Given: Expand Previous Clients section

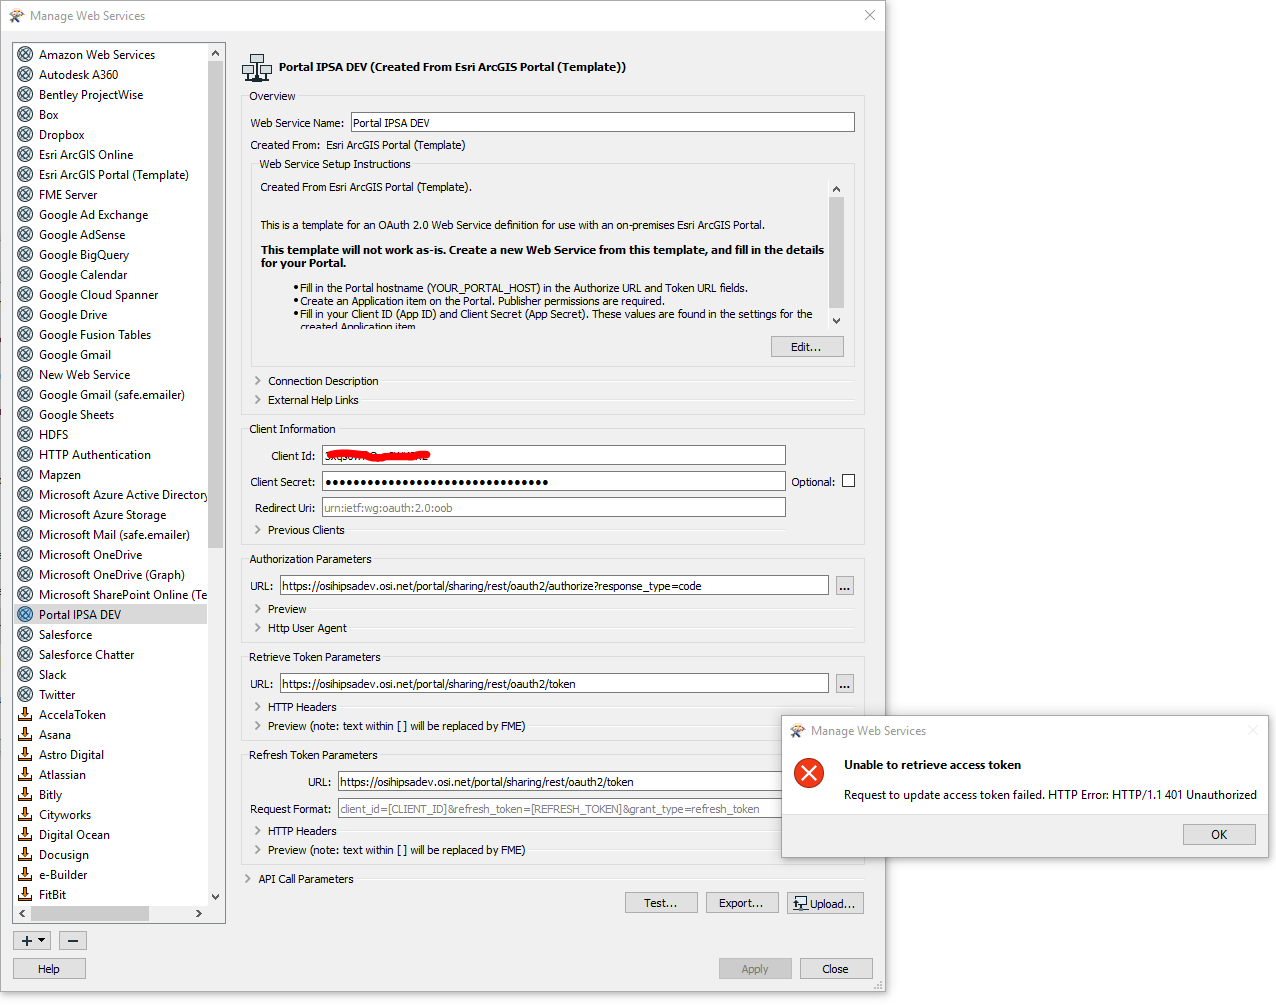Looking at the screenshot, I should coord(258,530).
